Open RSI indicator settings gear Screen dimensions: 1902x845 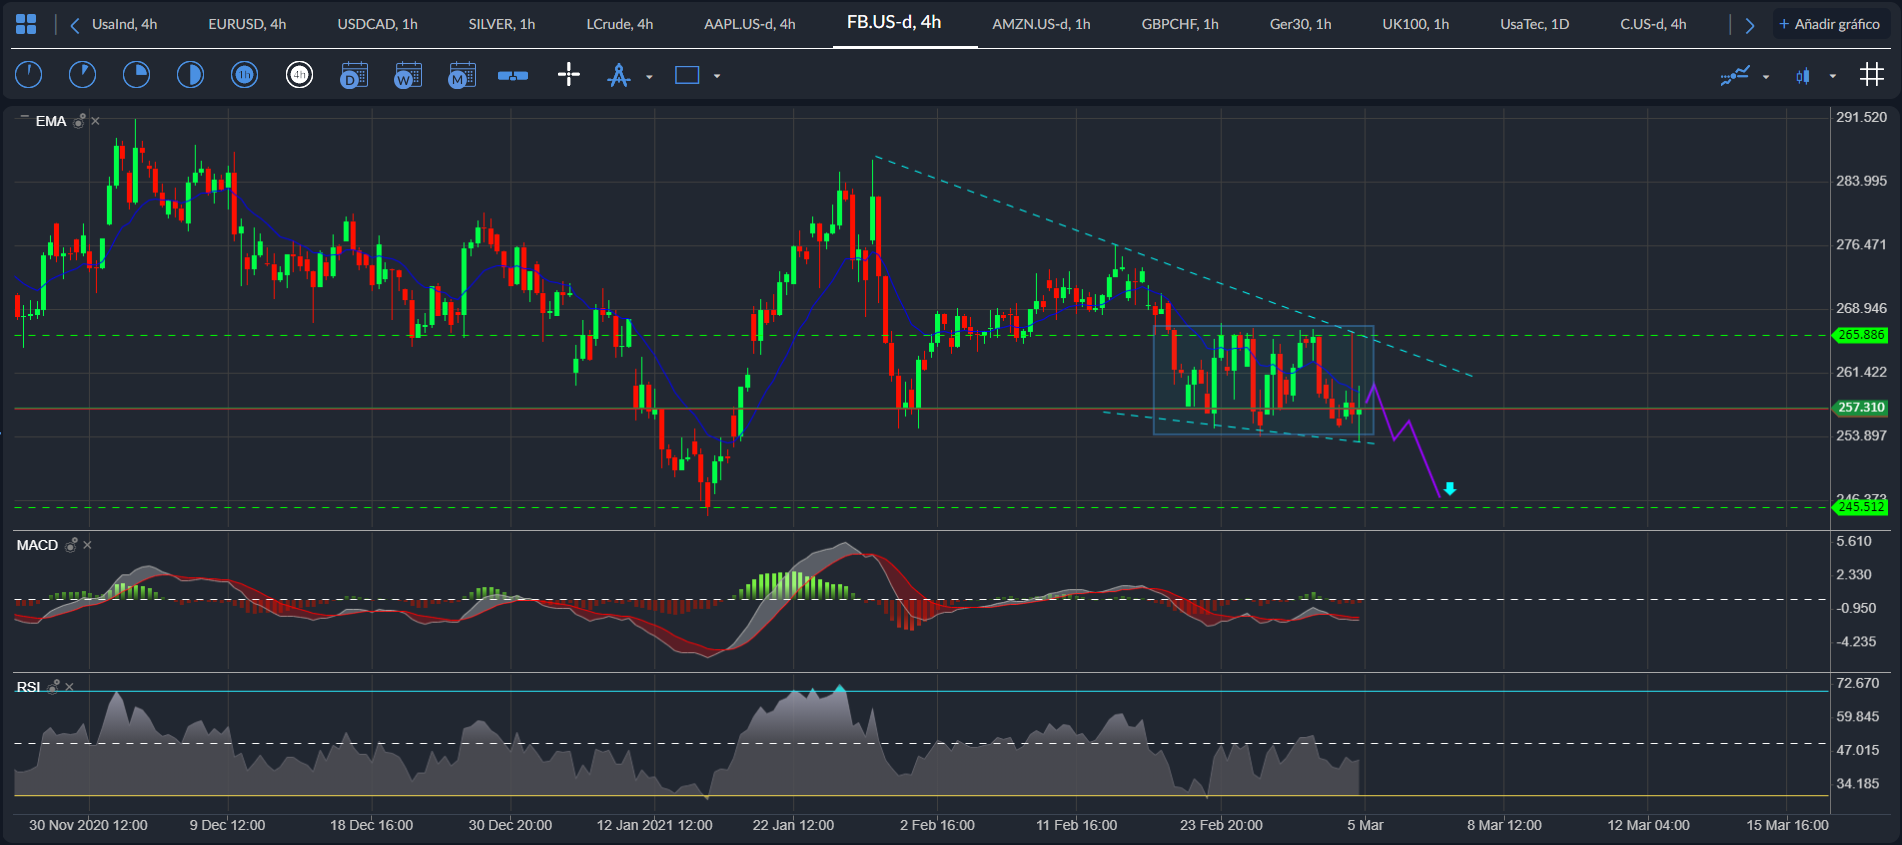(x=54, y=687)
